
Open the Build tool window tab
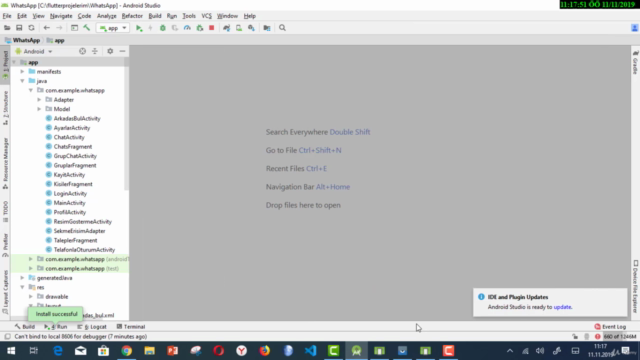click(x=24, y=327)
